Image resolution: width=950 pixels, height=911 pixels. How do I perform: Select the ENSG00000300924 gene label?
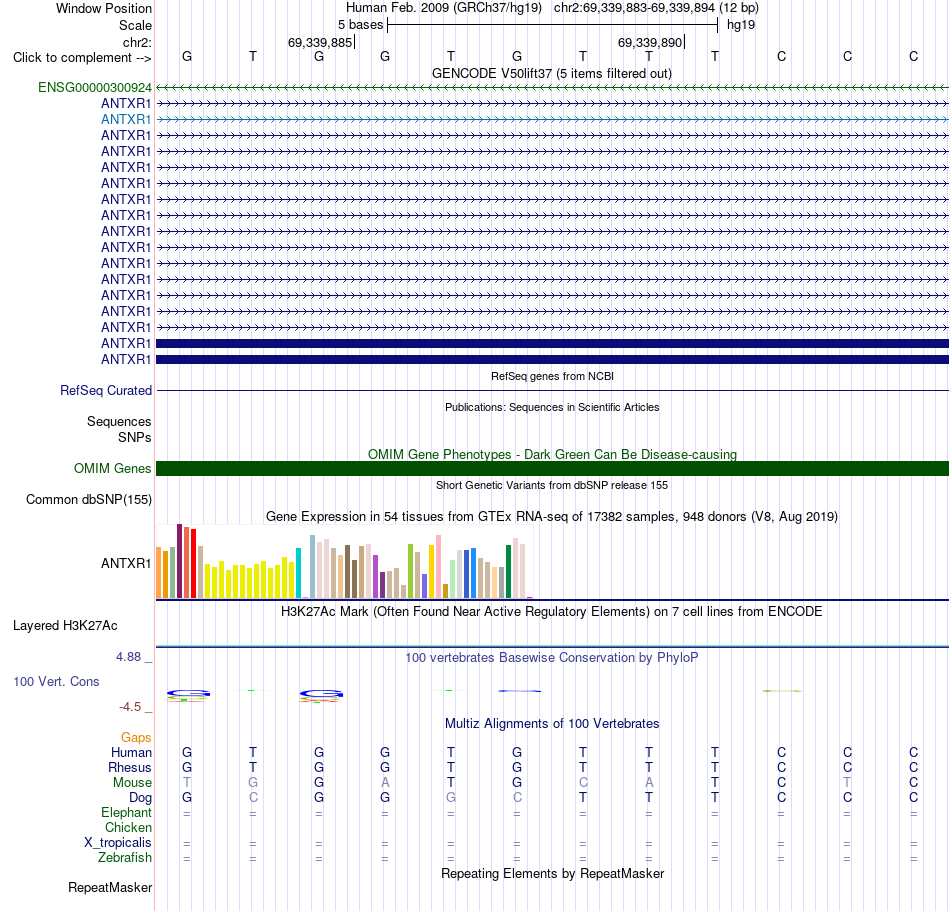click(x=95, y=88)
